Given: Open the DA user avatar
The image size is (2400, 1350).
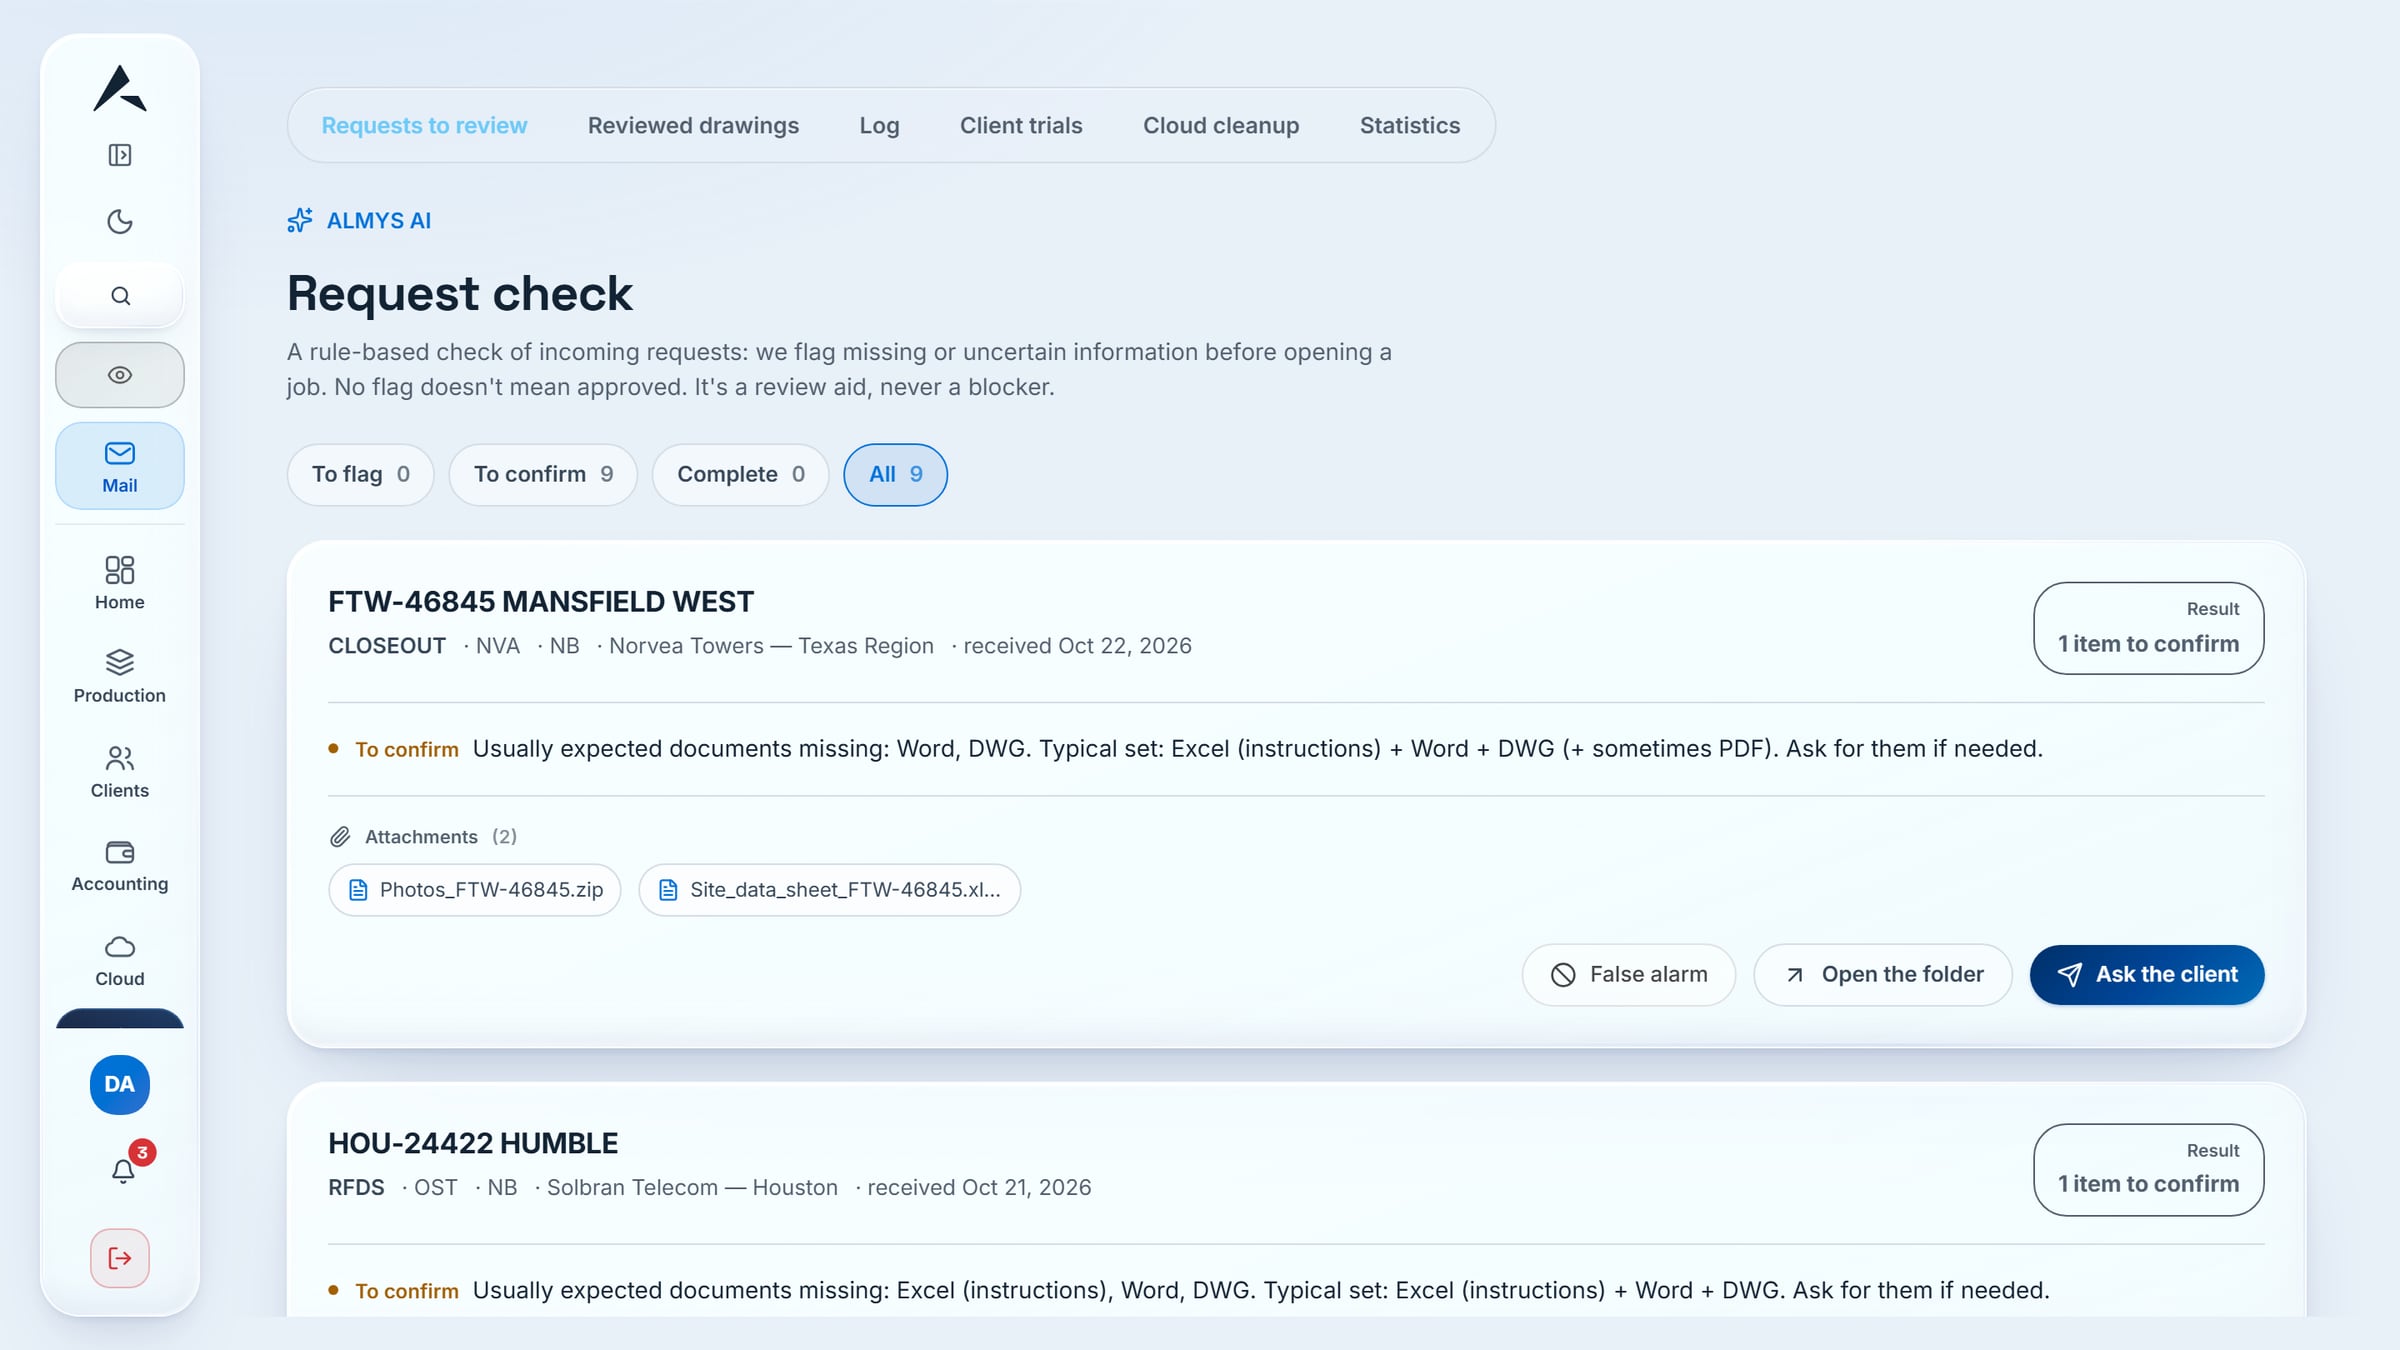Looking at the screenshot, I should pos(120,1085).
